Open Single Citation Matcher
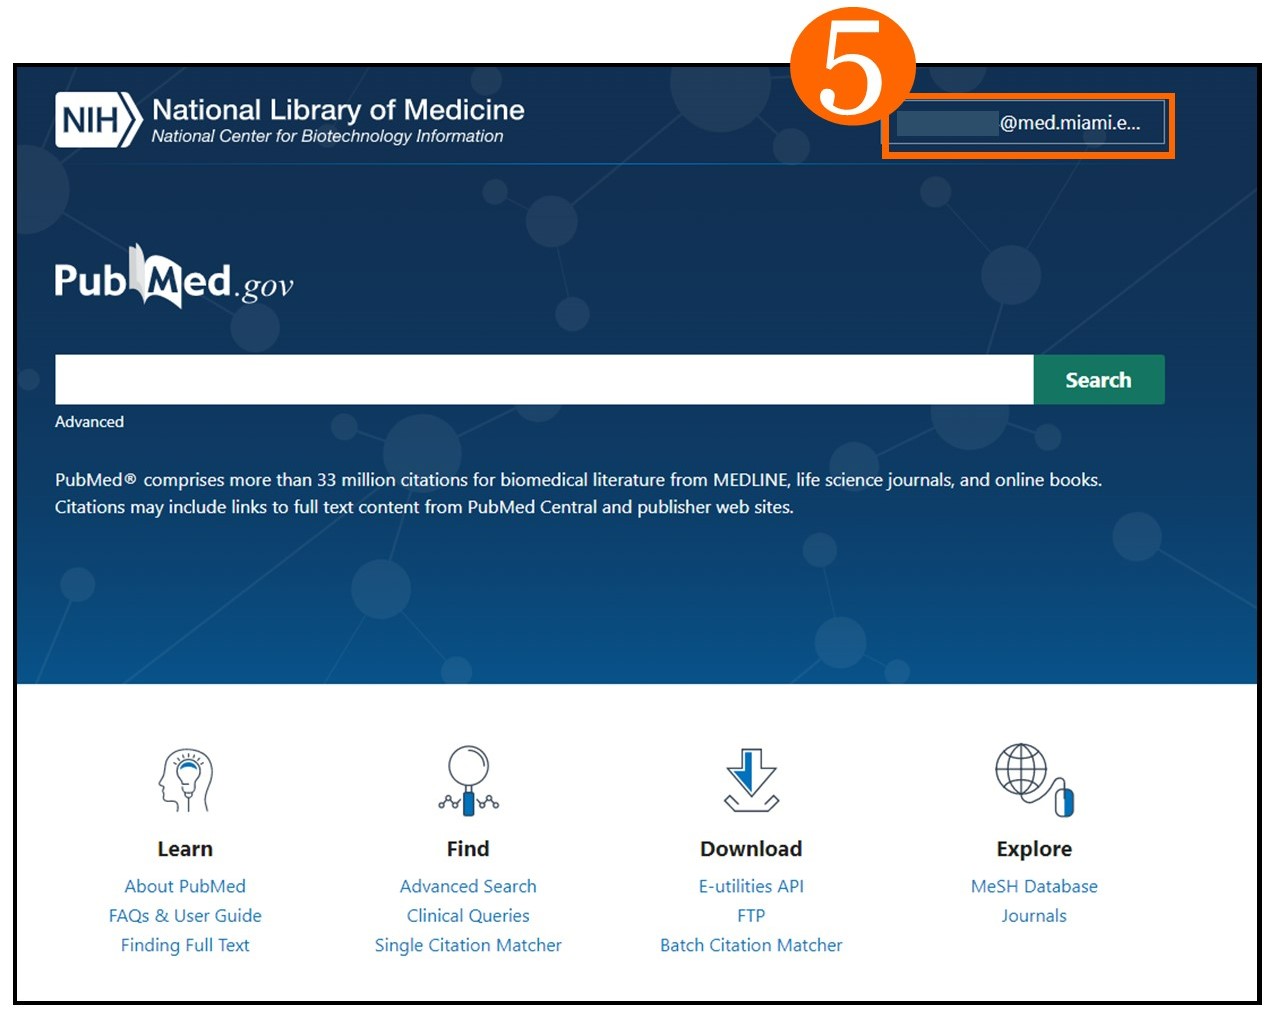The width and height of the screenshot is (1275, 1013). [x=467, y=945]
